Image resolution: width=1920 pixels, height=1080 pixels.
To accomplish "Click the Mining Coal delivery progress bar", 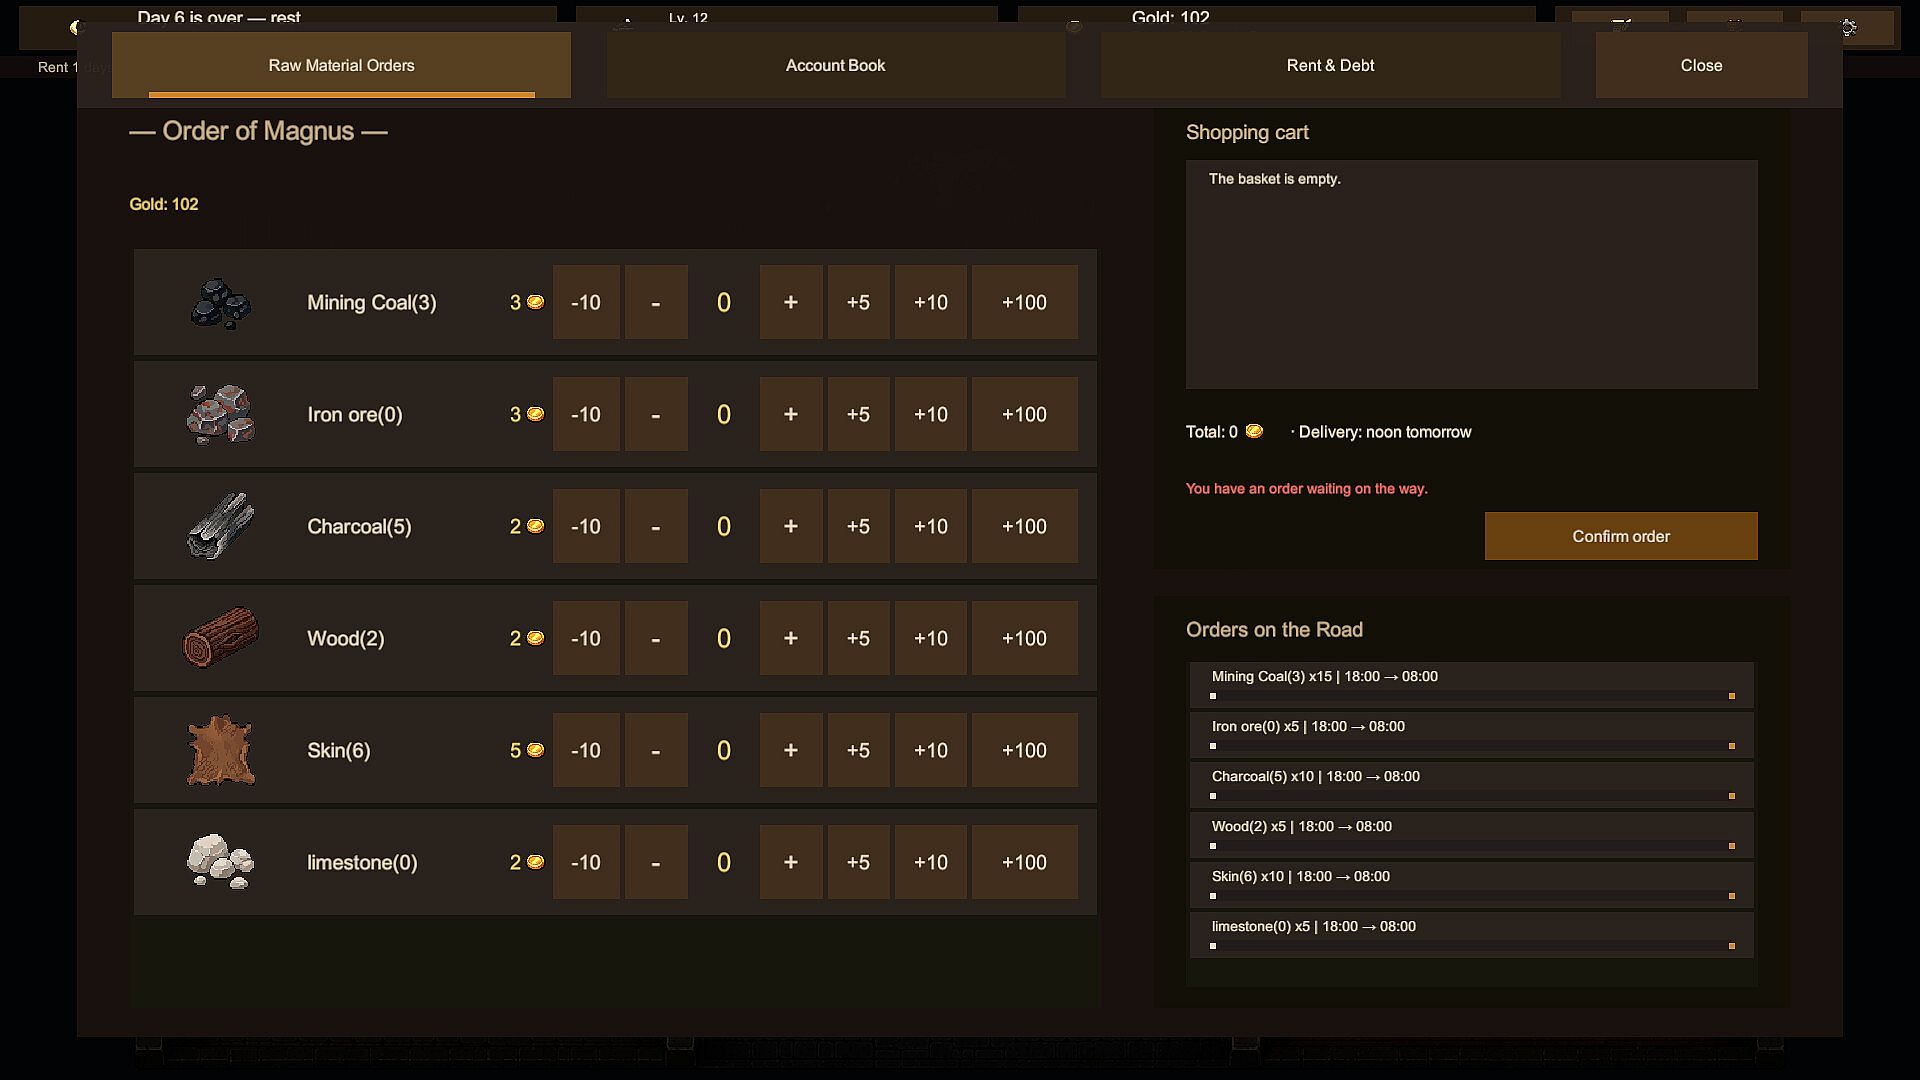I will [1472, 696].
